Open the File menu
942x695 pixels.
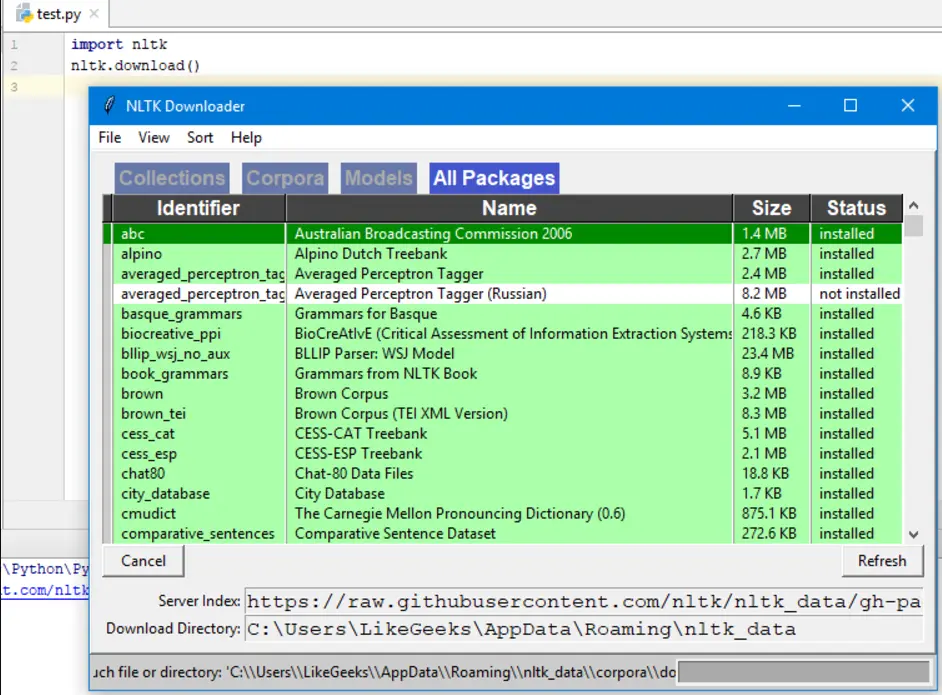(109, 138)
